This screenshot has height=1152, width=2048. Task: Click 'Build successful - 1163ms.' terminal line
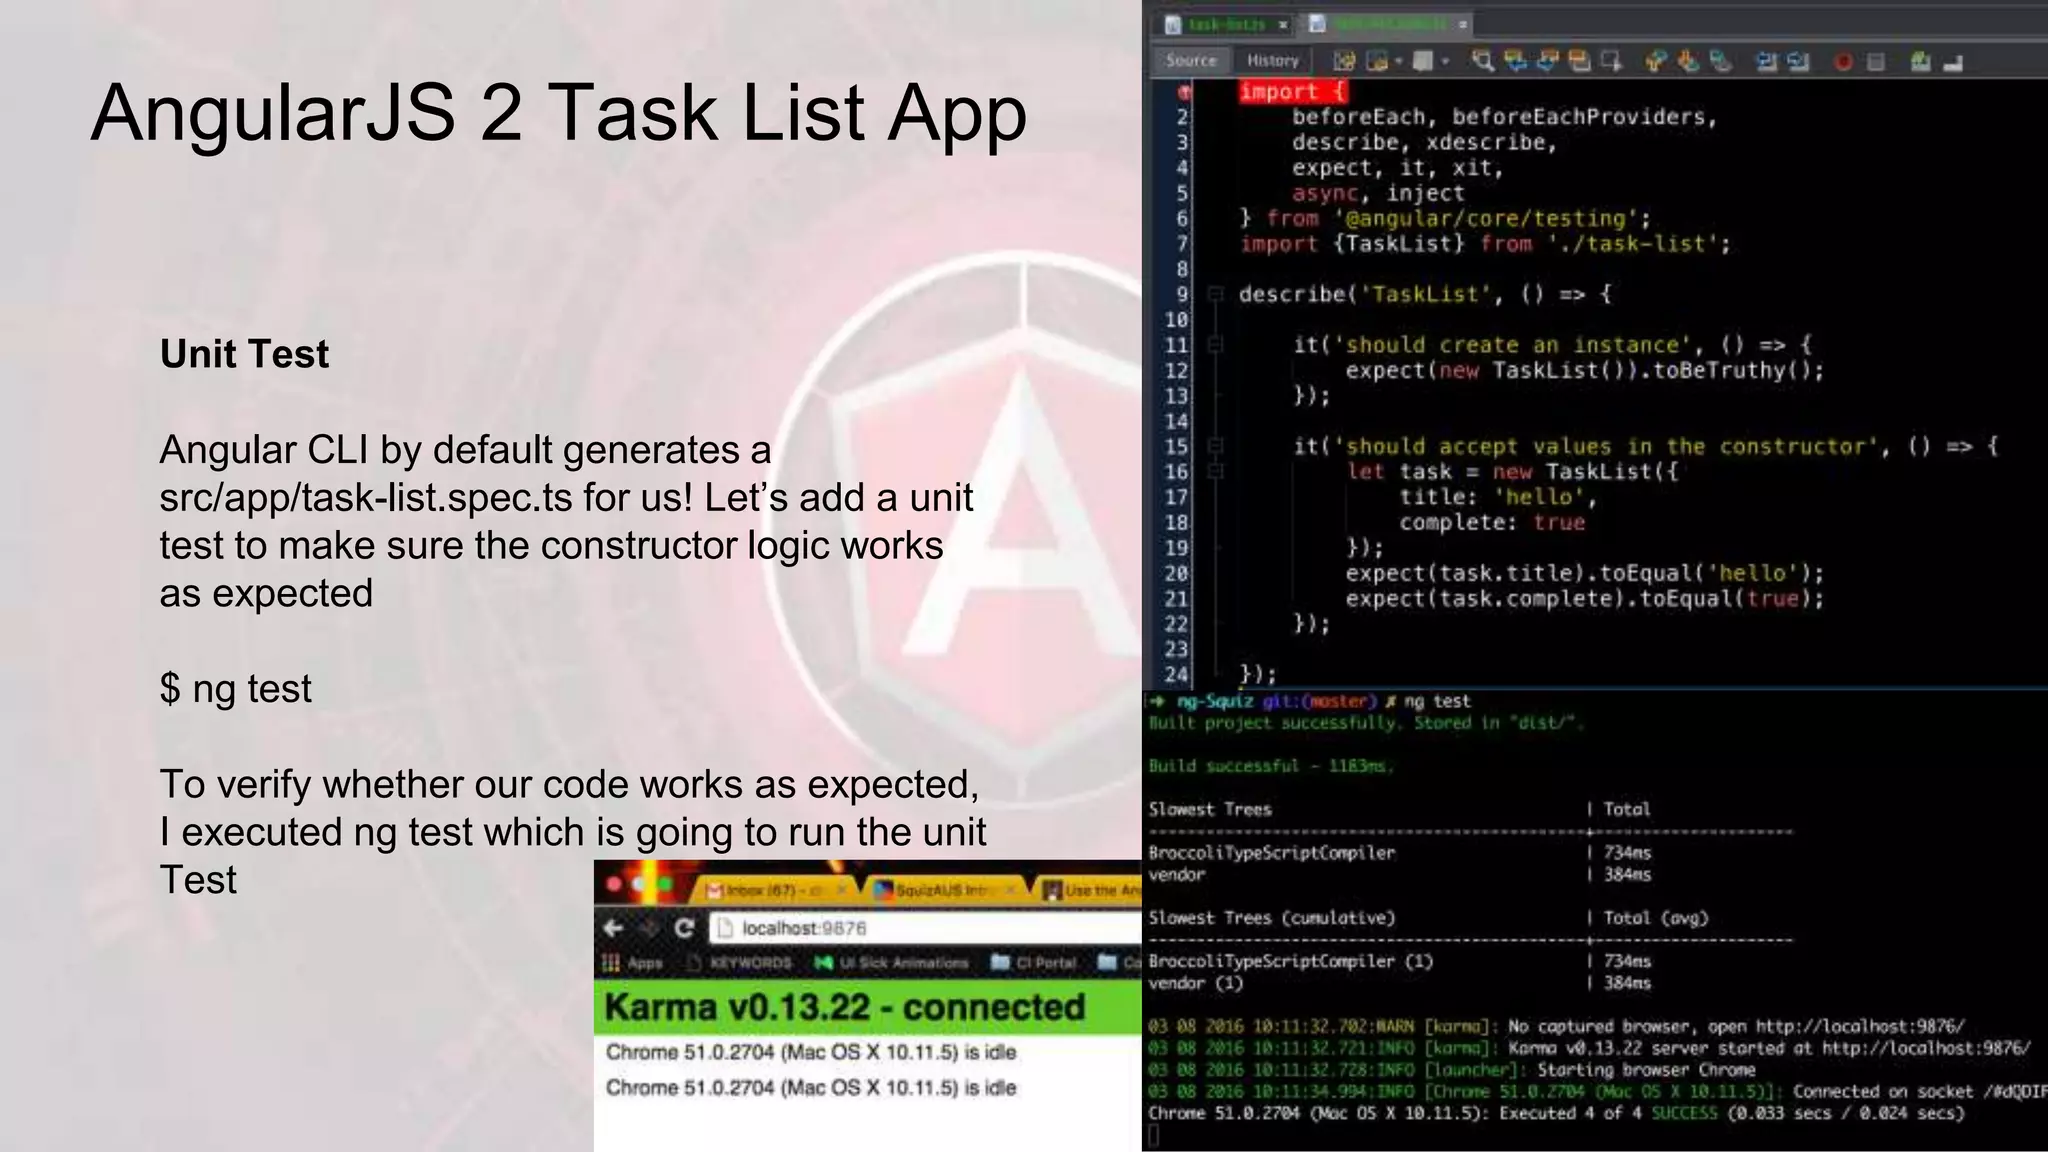coord(1270,766)
